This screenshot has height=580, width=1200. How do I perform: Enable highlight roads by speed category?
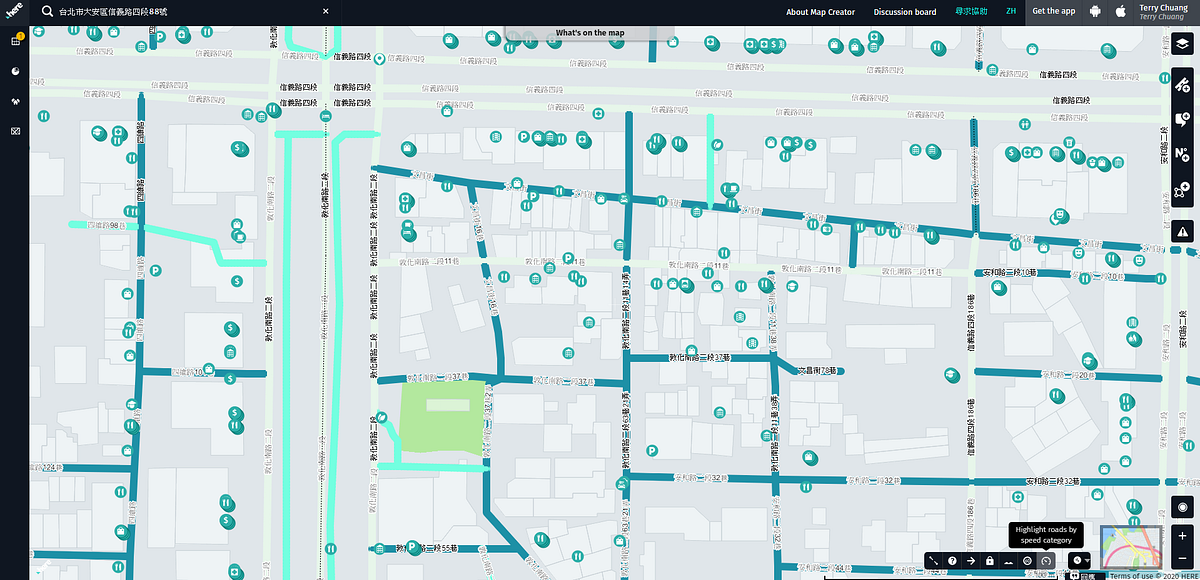pos(1046,560)
